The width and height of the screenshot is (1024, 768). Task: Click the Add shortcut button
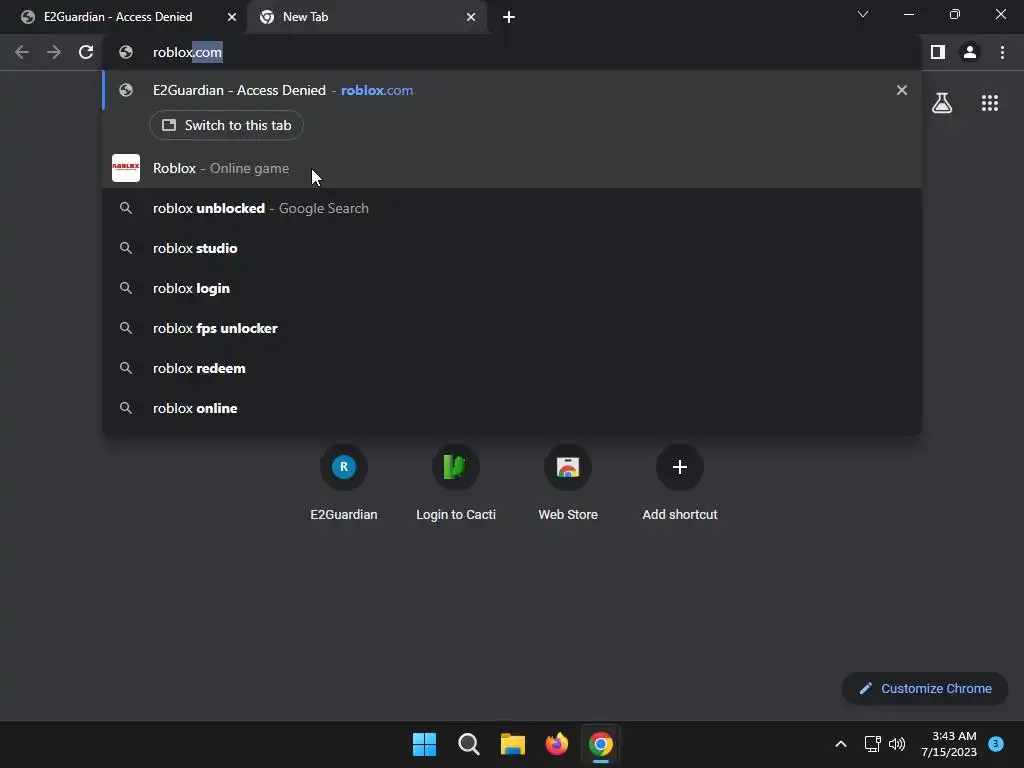pos(680,483)
